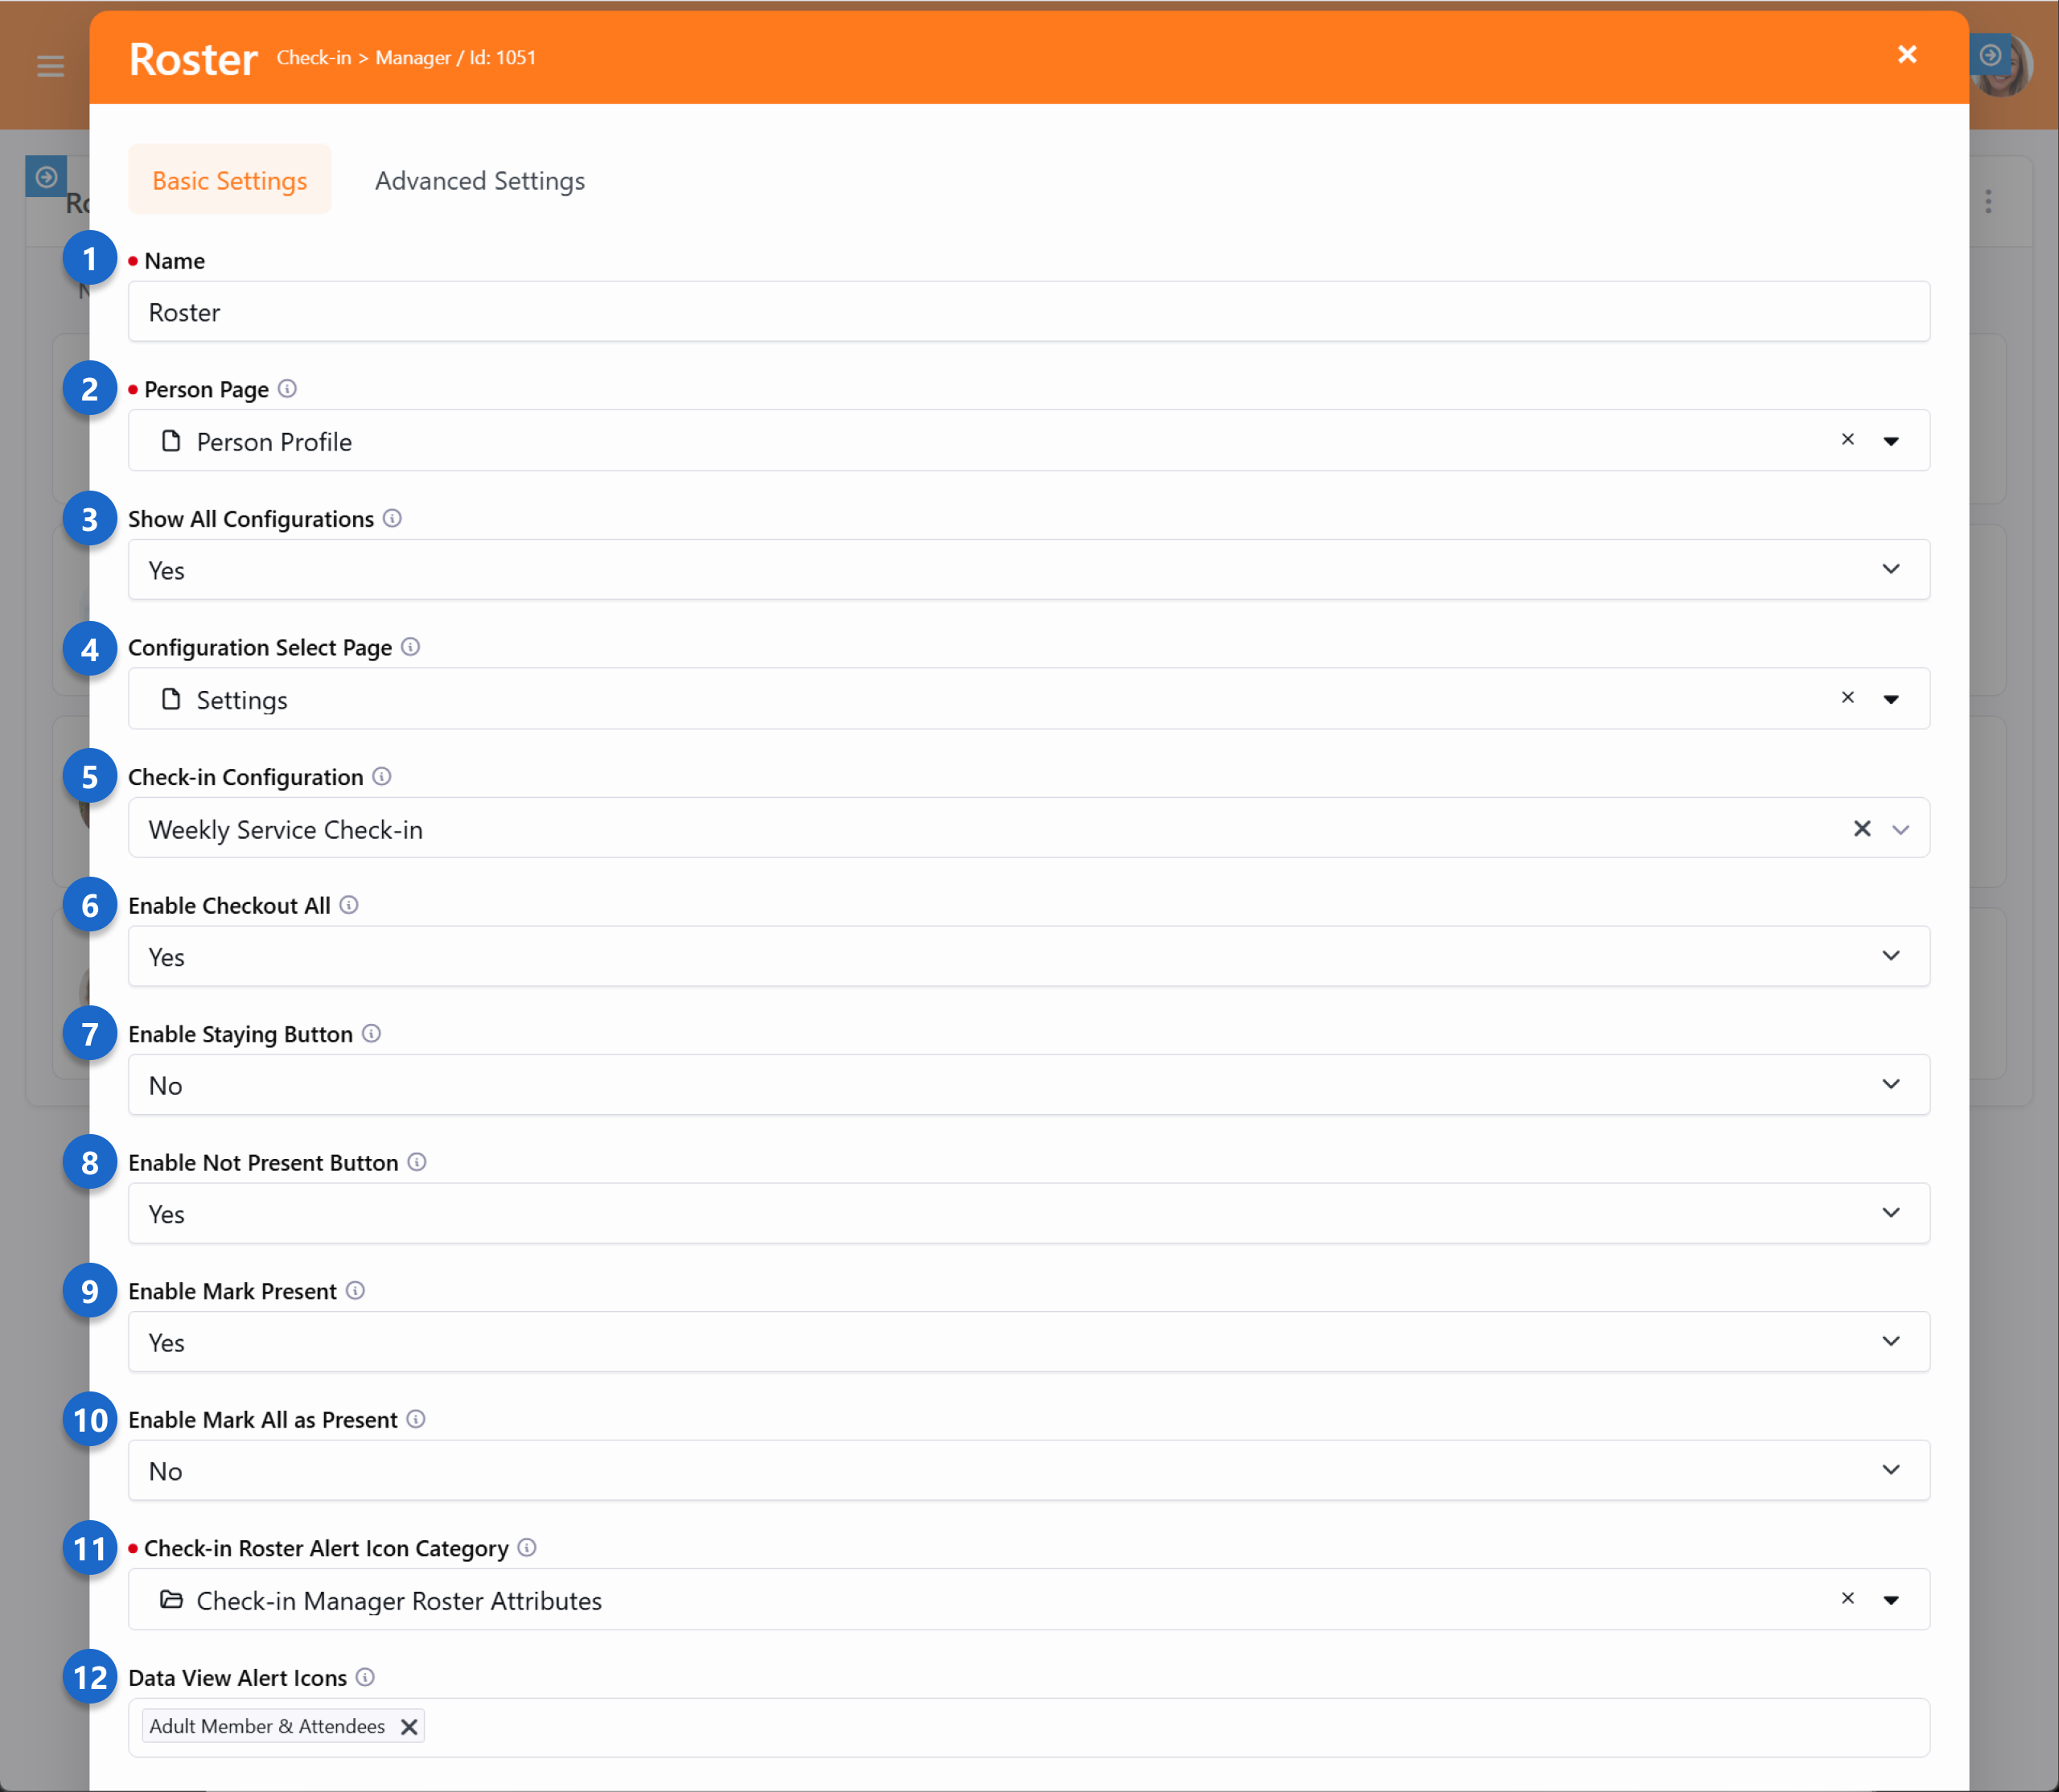The image size is (2059, 1792).
Task: Open Configuration Select Page picker arrow
Action: click(x=1890, y=699)
